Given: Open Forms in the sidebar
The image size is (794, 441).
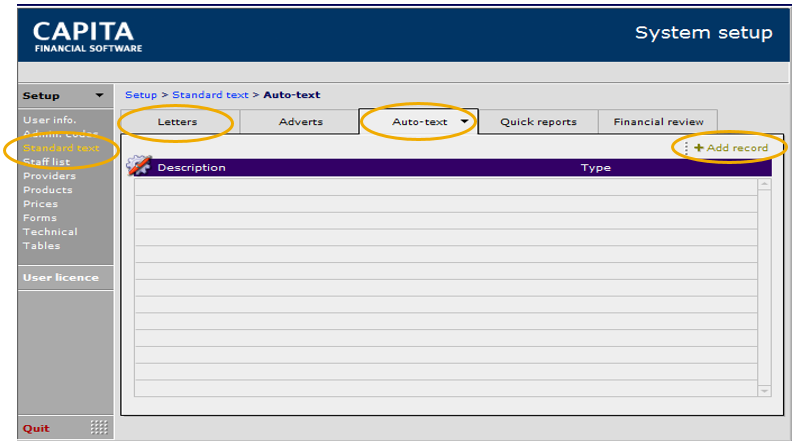Looking at the screenshot, I should (39, 218).
